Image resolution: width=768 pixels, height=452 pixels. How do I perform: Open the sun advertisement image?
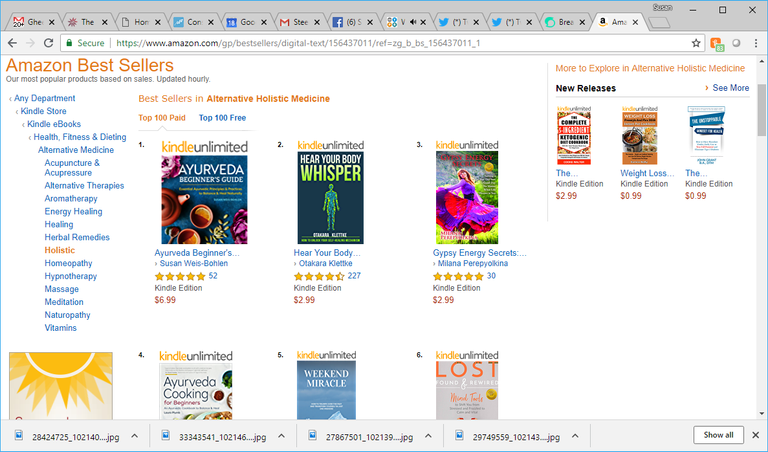pos(61,386)
